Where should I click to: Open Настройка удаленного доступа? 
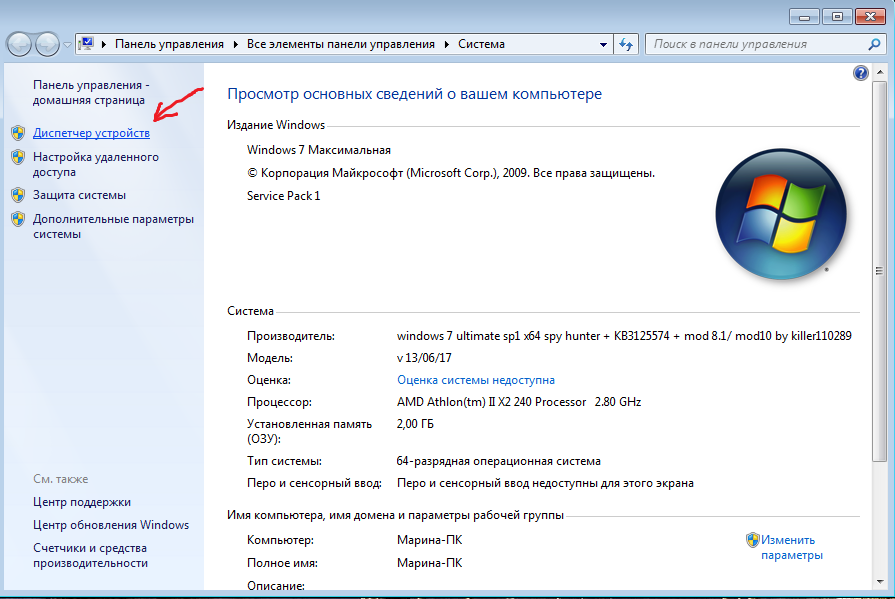click(x=95, y=164)
